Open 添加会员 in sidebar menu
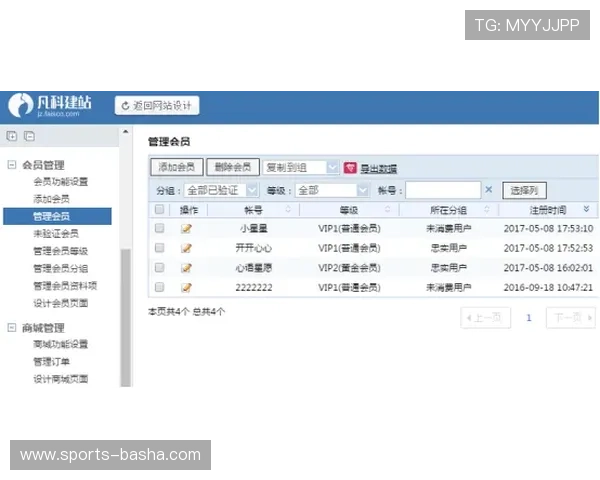The image size is (600, 480). tap(51, 199)
